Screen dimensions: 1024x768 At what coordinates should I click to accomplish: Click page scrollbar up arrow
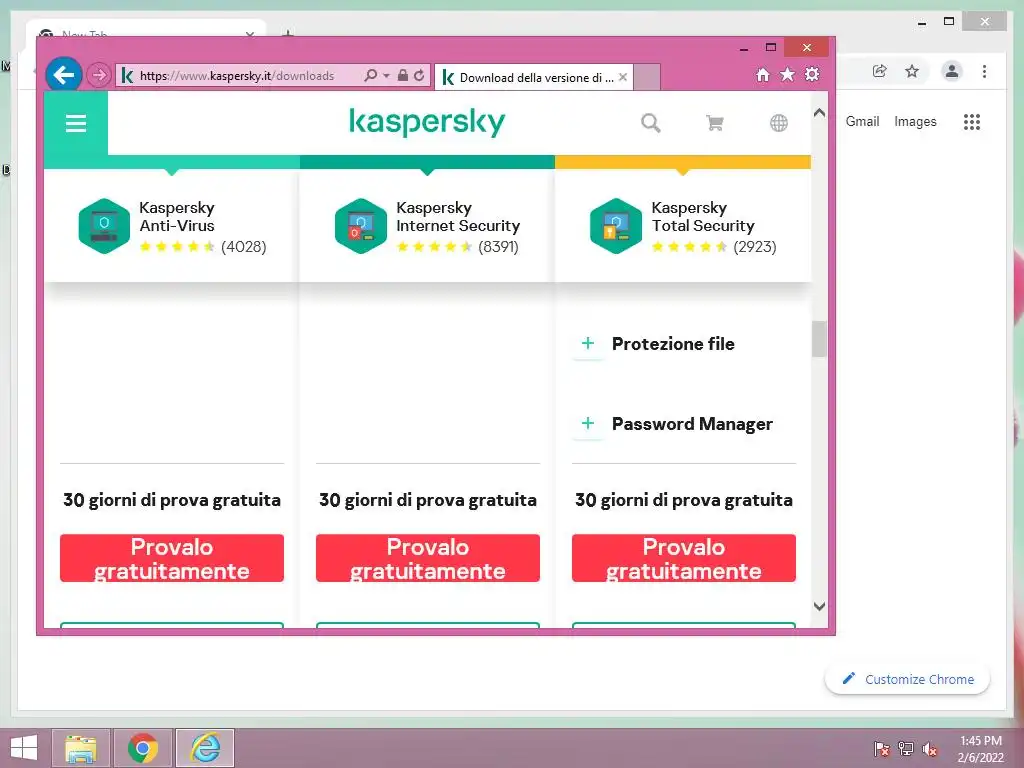820,113
